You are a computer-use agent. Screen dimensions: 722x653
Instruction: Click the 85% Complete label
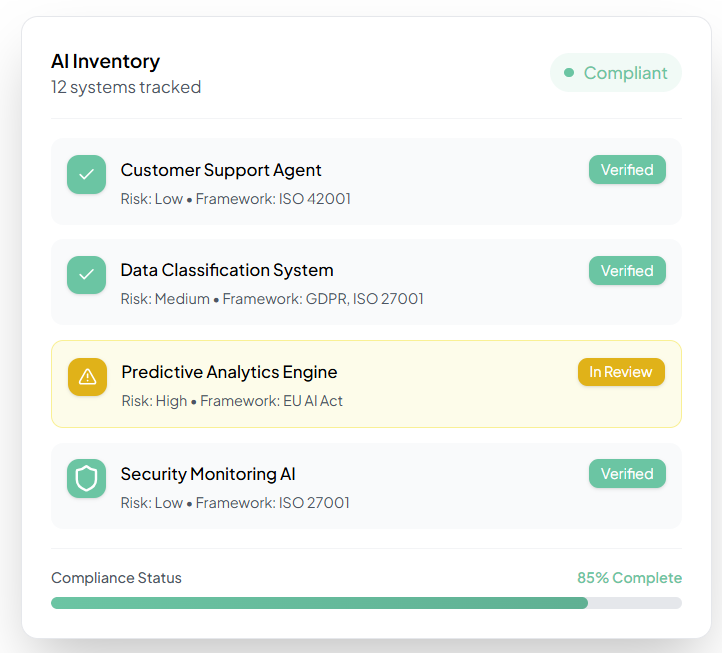click(629, 578)
